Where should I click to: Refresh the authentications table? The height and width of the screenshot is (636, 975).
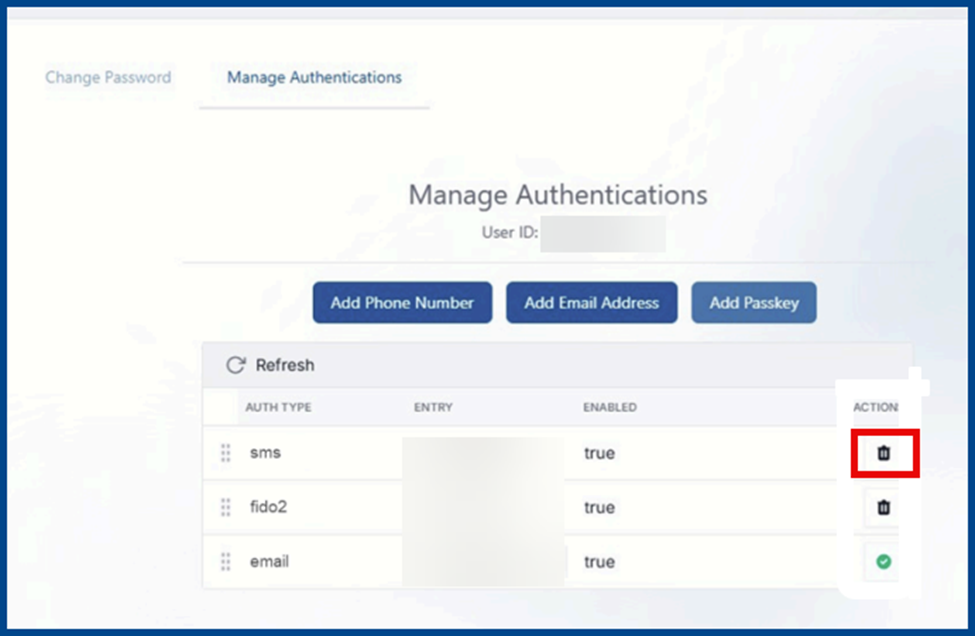click(x=270, y=365)
